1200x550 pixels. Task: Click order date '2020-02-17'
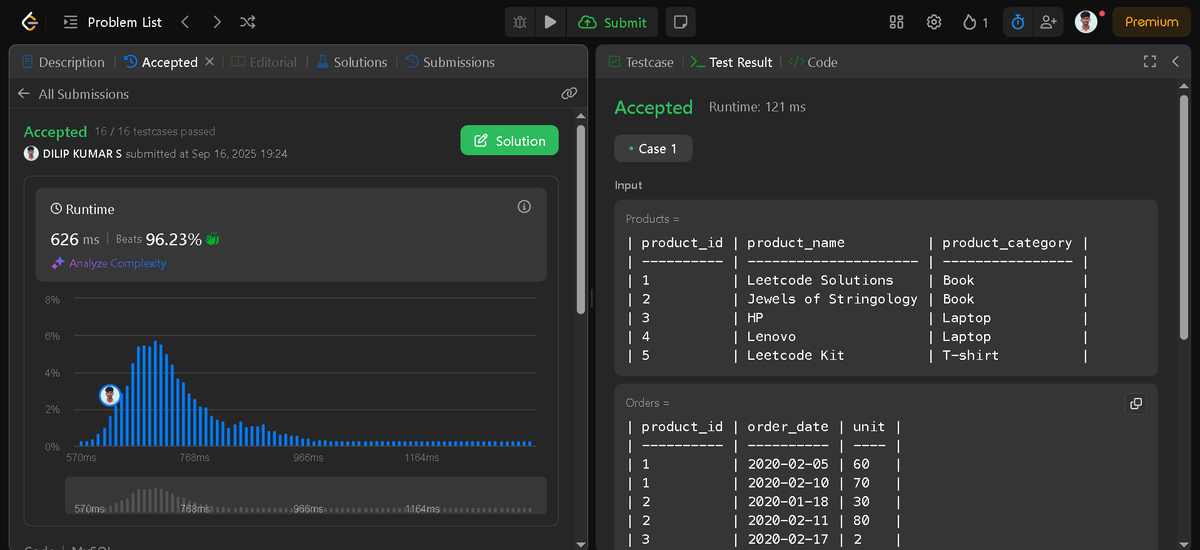[x=788, y=539]
